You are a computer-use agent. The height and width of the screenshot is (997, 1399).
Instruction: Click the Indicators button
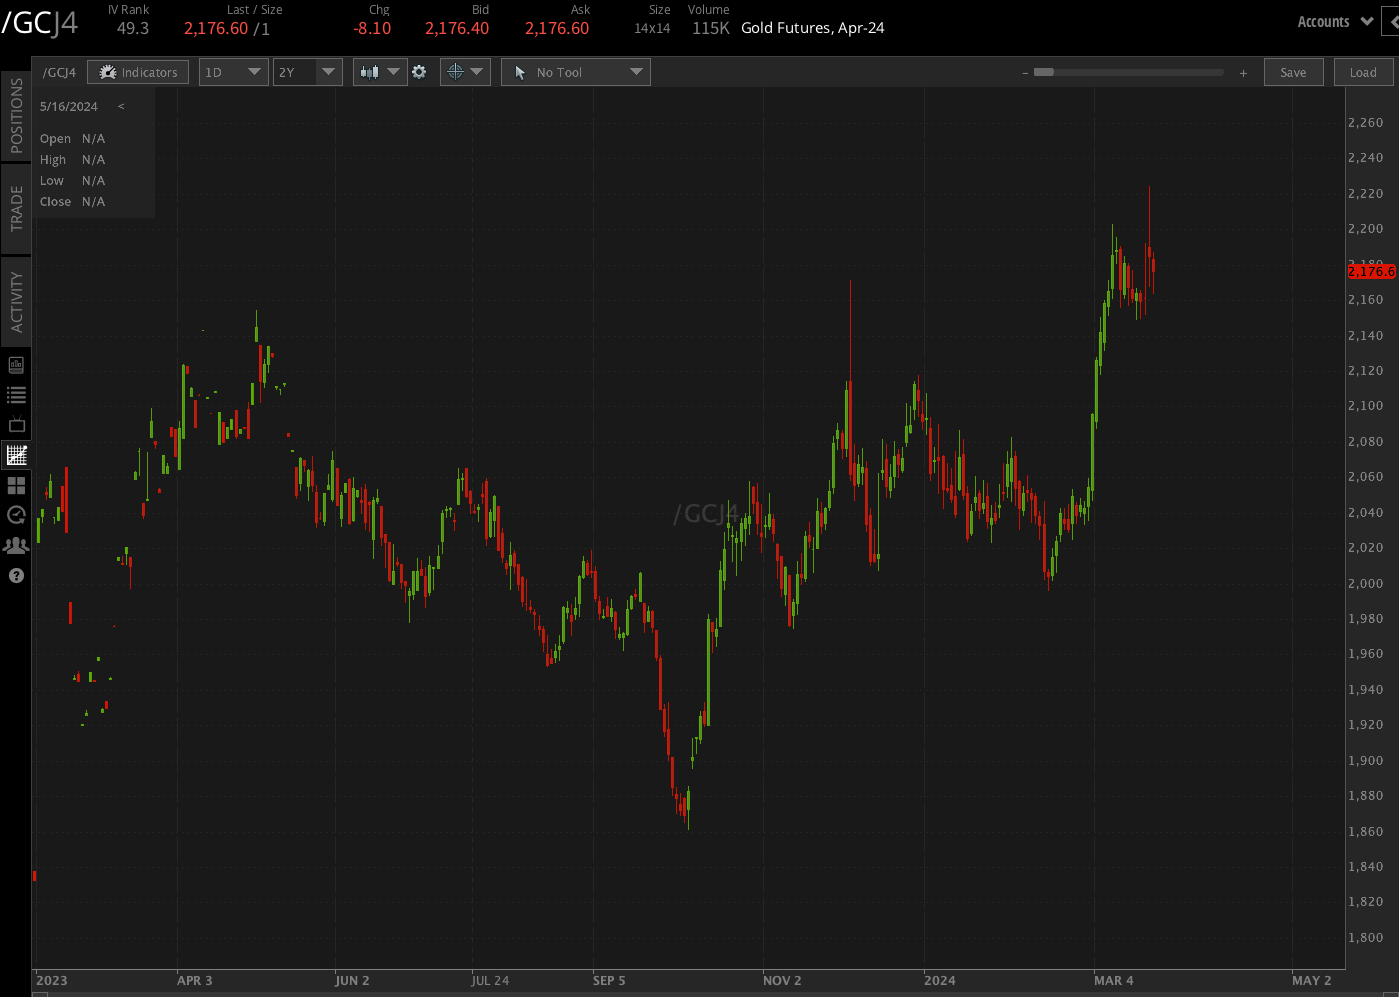pyautogui.click(x=138, y=71)
